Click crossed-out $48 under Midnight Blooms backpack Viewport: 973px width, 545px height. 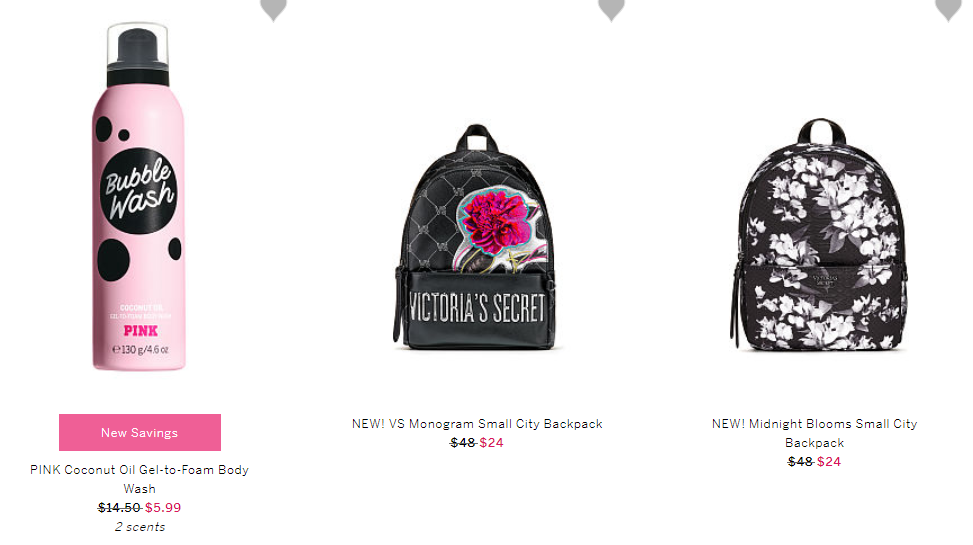click(x=800, y=462)
